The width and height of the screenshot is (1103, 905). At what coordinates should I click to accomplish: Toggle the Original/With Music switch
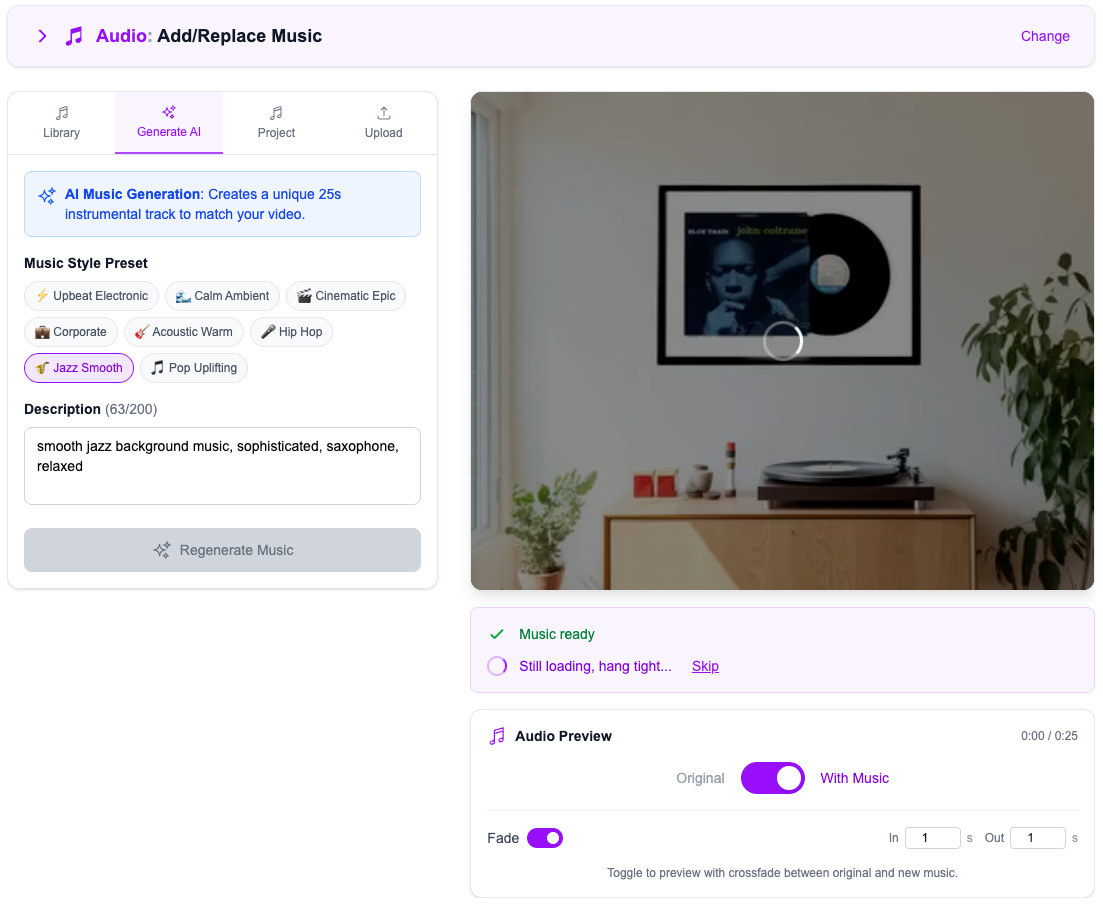click(x=772, y=778)
